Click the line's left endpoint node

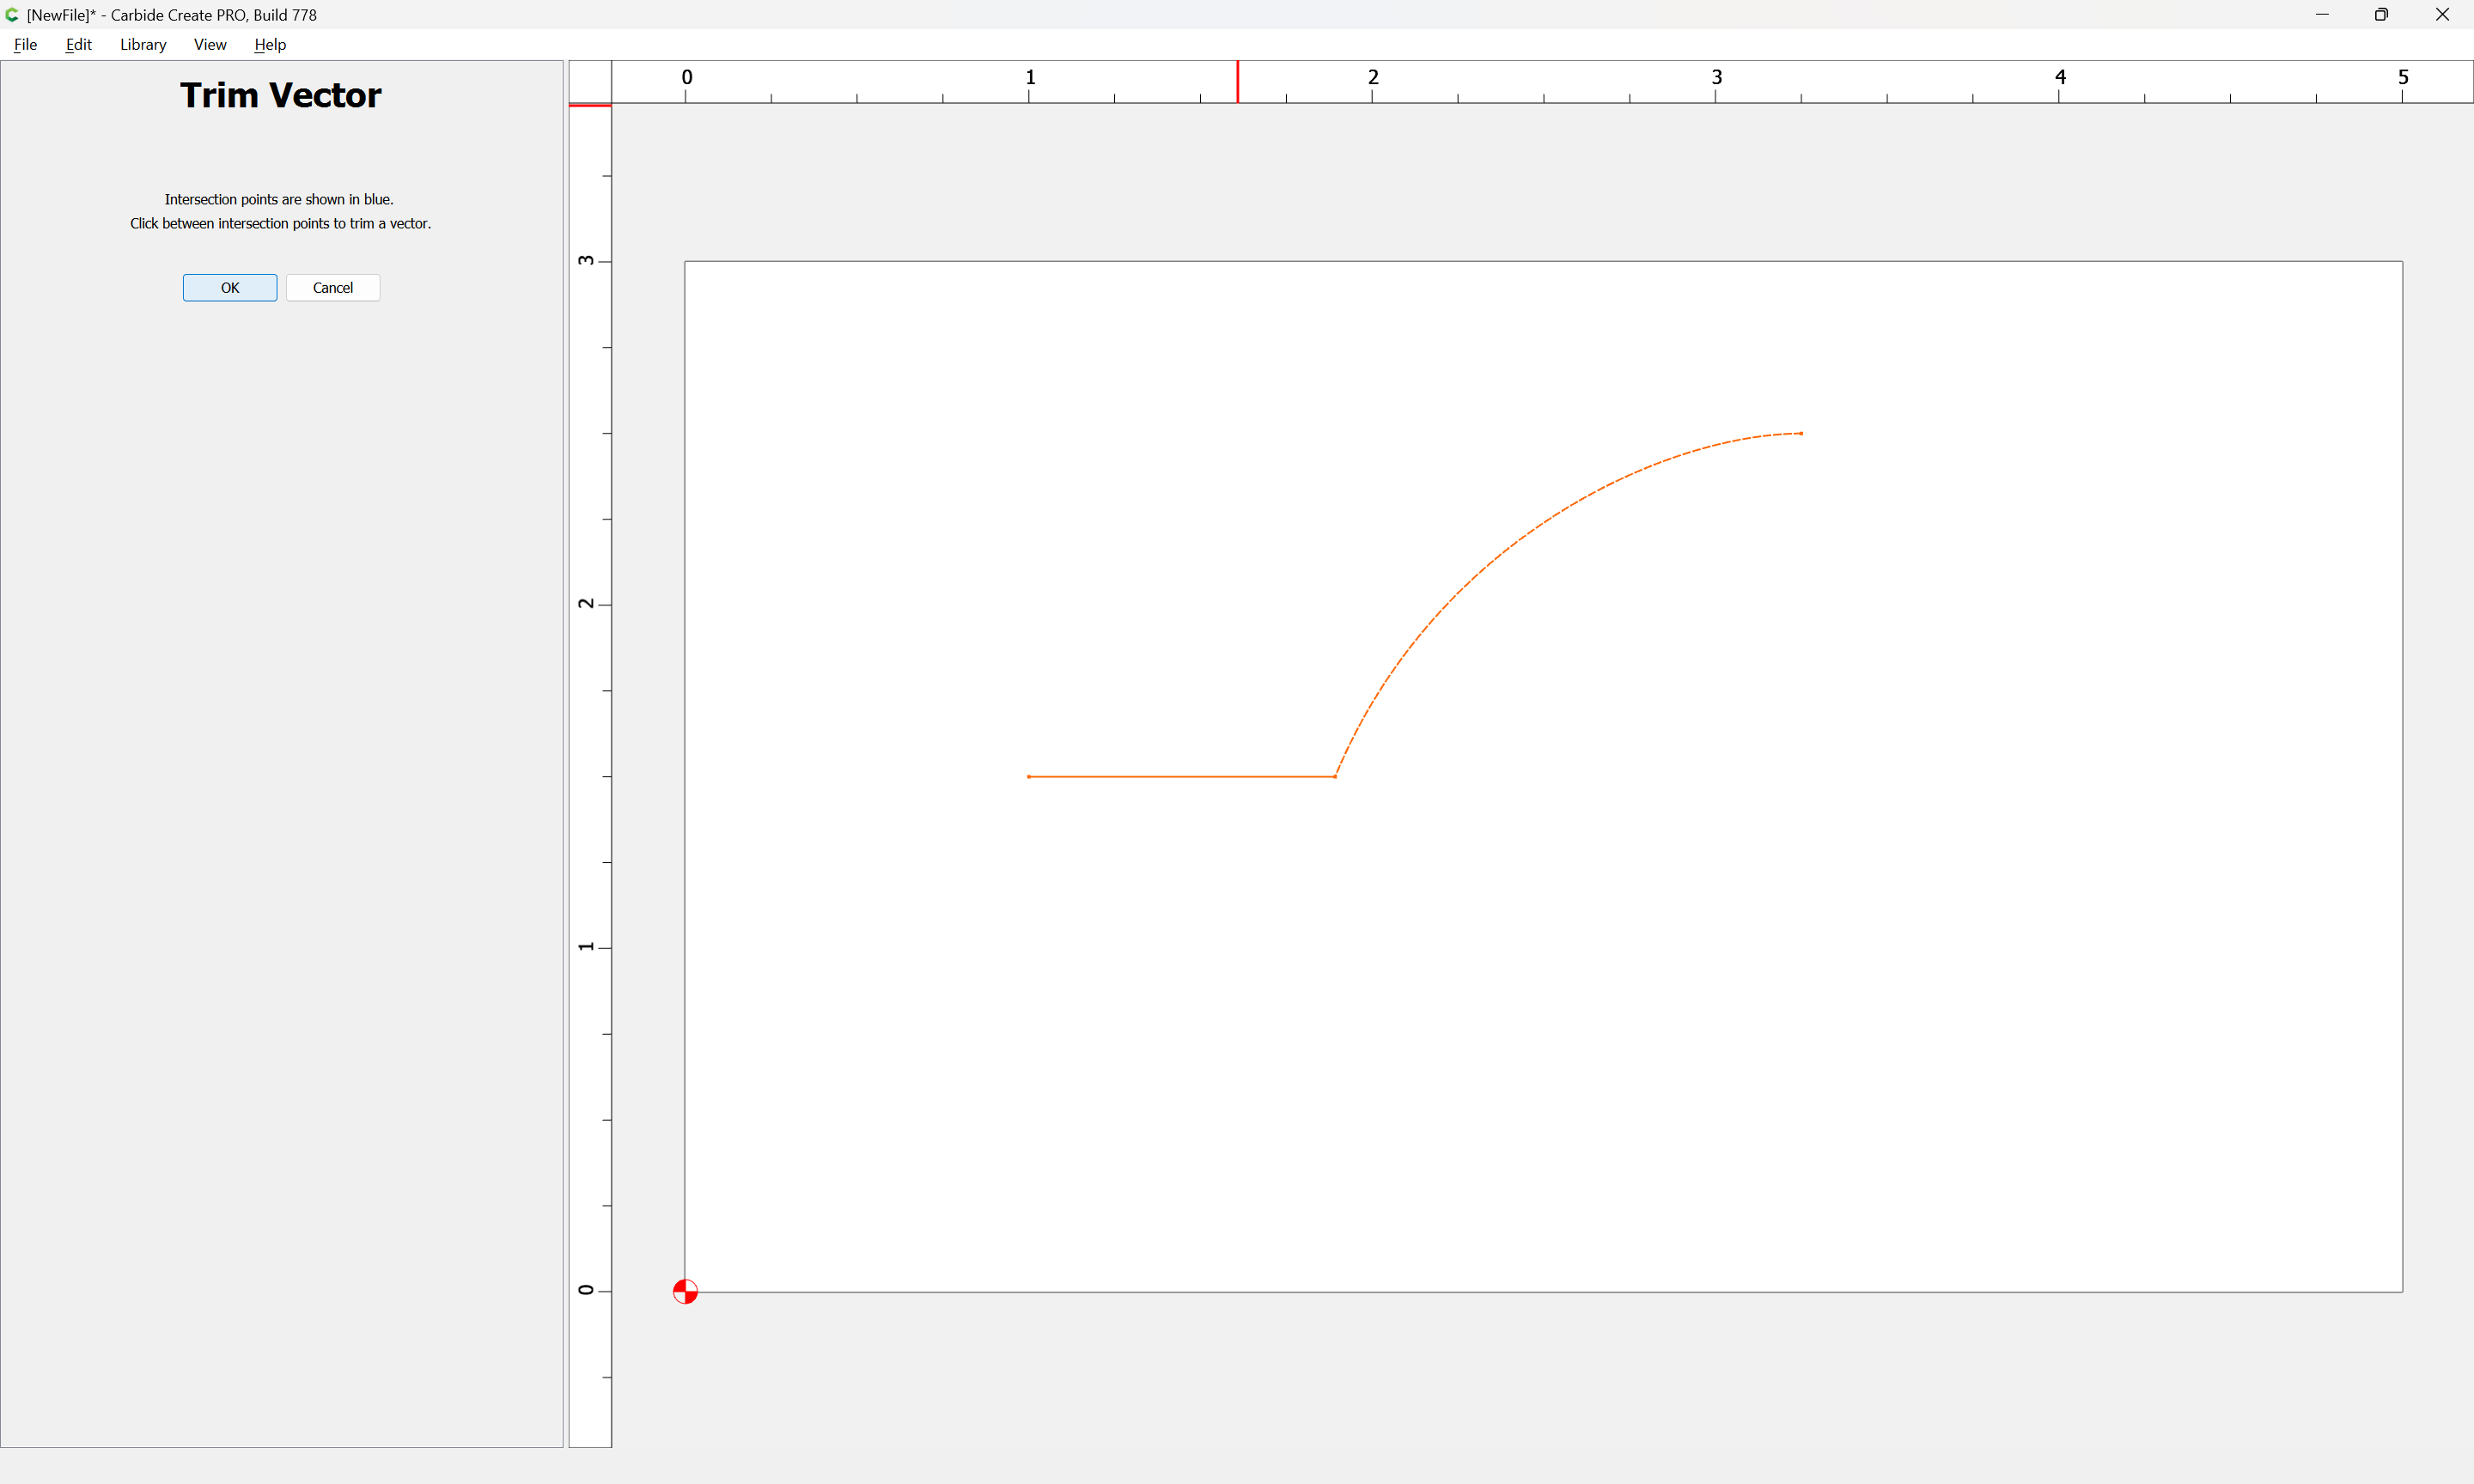tap(1029, 777)
